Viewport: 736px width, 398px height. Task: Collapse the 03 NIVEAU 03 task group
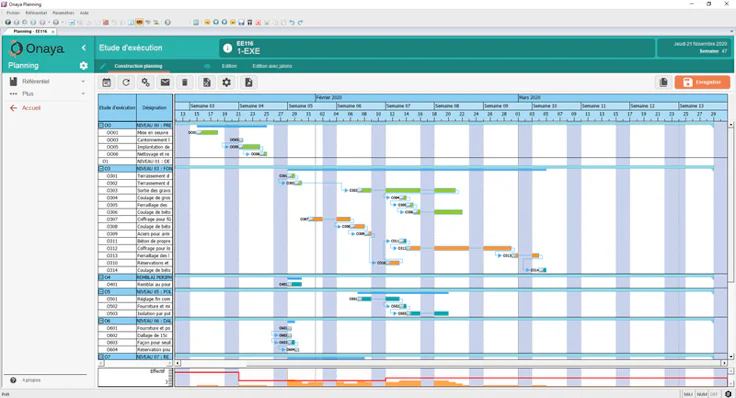click(x=101, y=168)
